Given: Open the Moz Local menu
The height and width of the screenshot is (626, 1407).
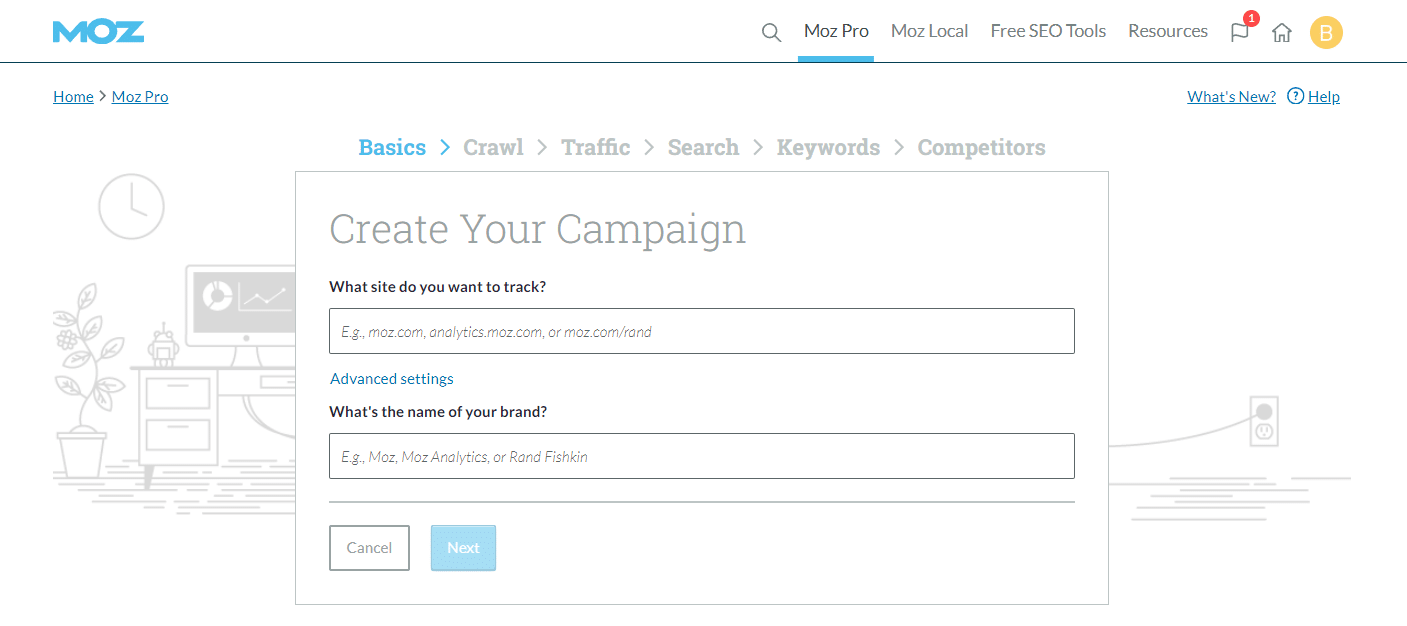Looking at the screenshot, I should 929,31.
